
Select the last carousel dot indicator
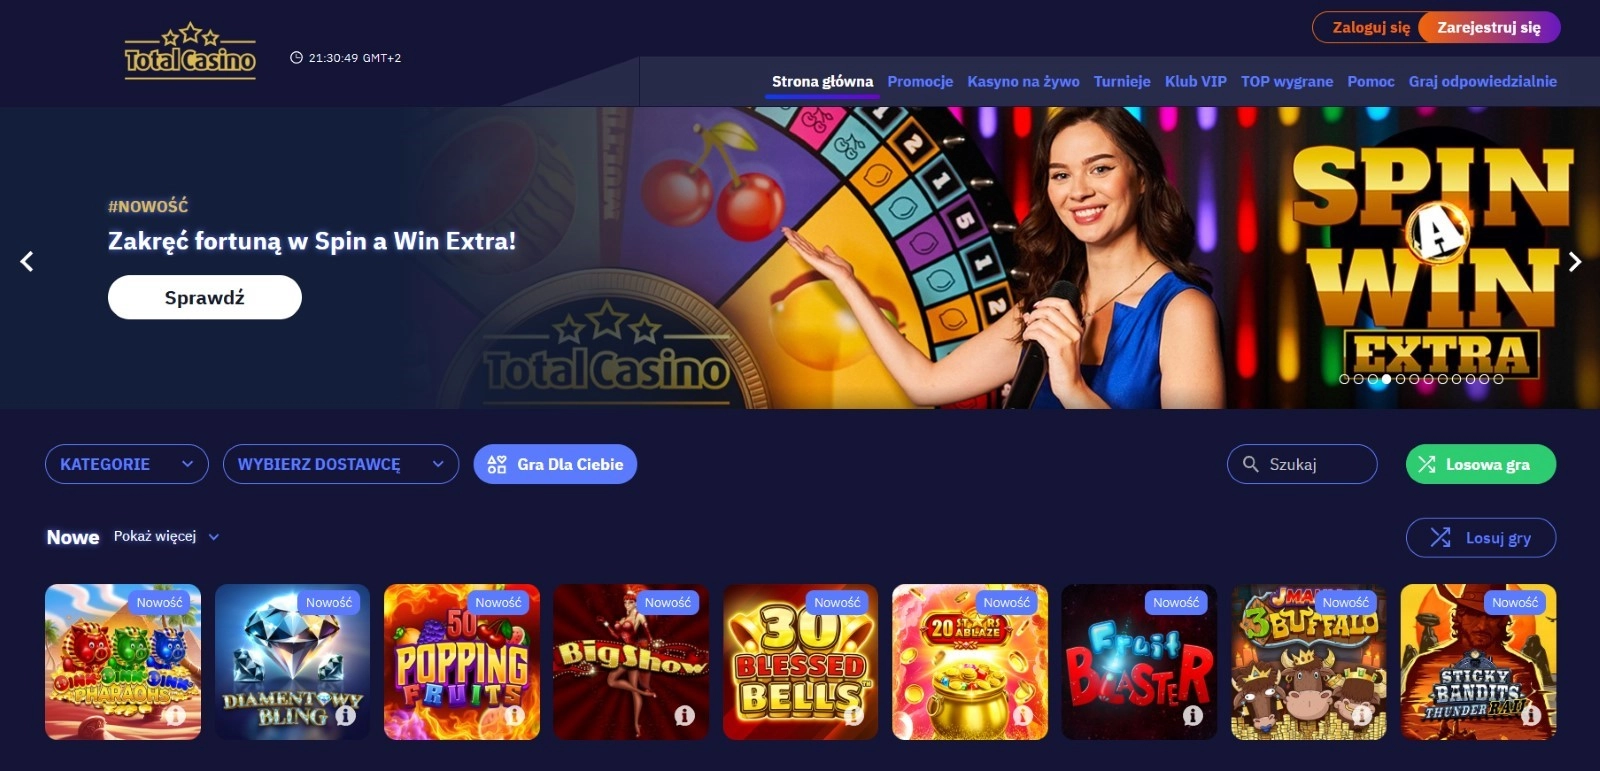click(x=1498, y=379)
